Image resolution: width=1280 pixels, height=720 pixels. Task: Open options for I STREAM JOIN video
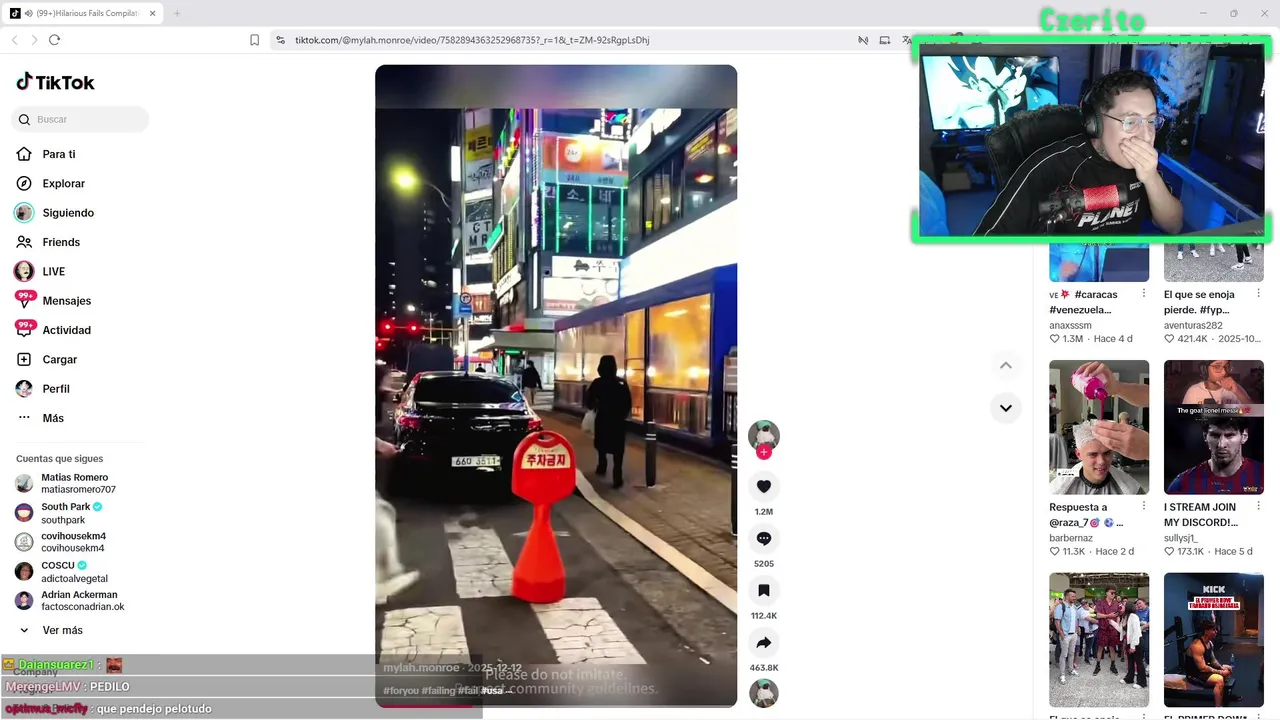(x=1258, y=507)
